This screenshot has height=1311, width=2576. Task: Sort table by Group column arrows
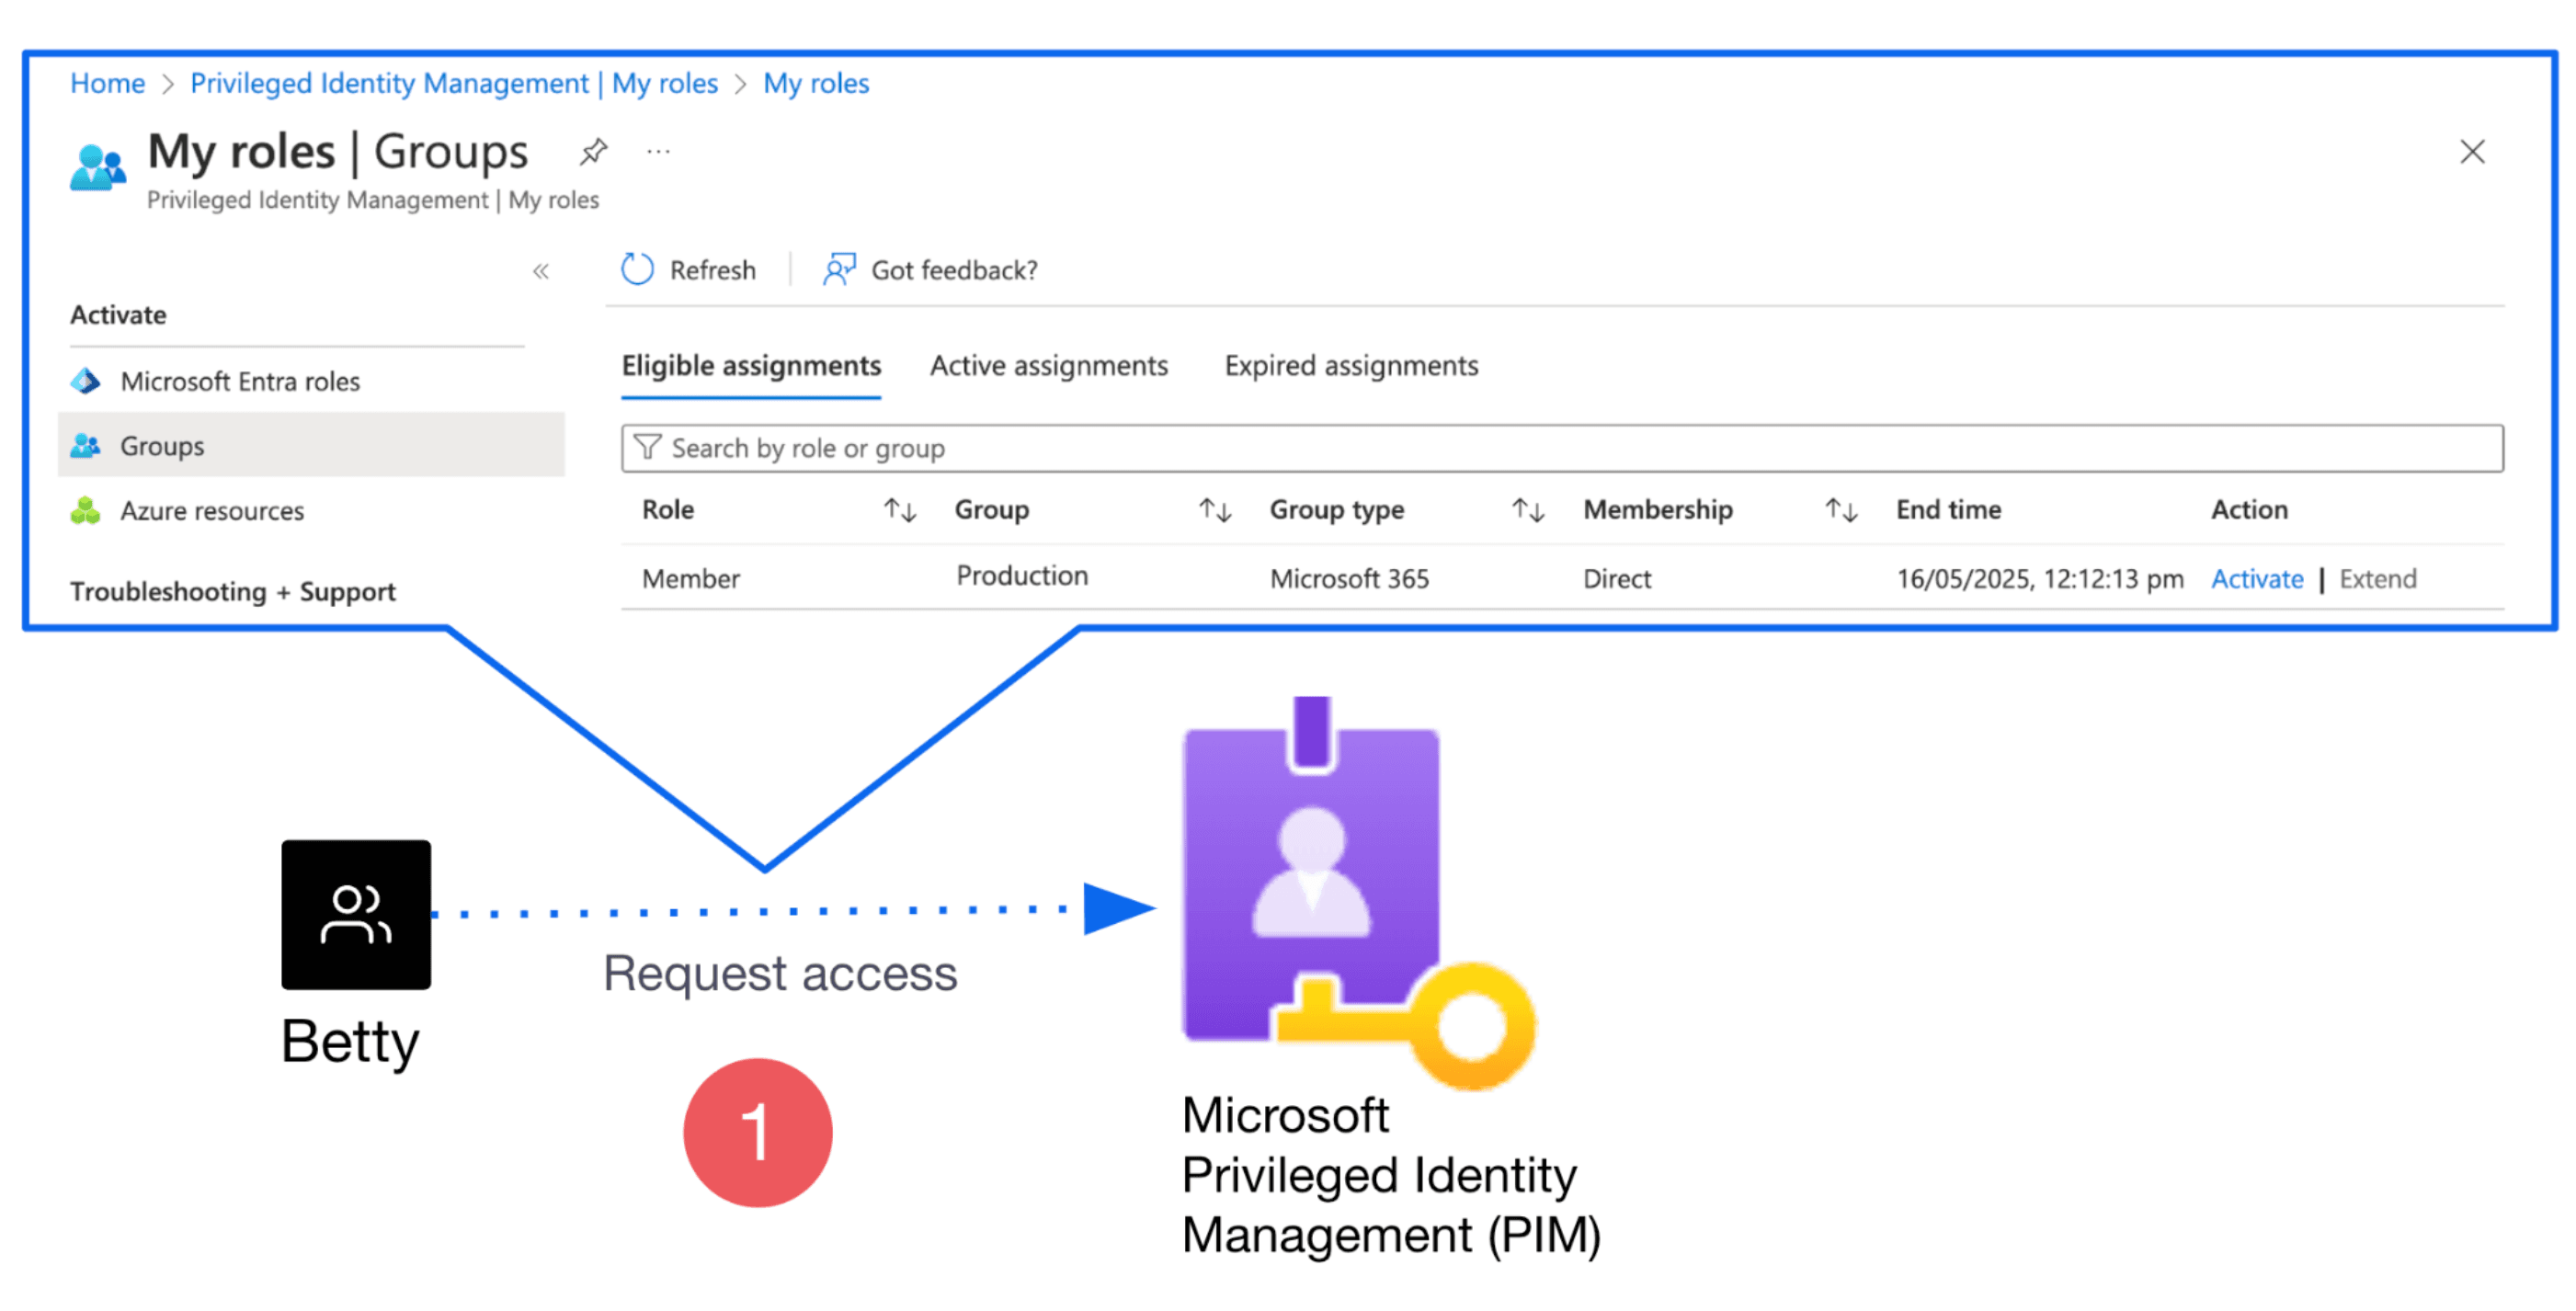(1215, 510)
